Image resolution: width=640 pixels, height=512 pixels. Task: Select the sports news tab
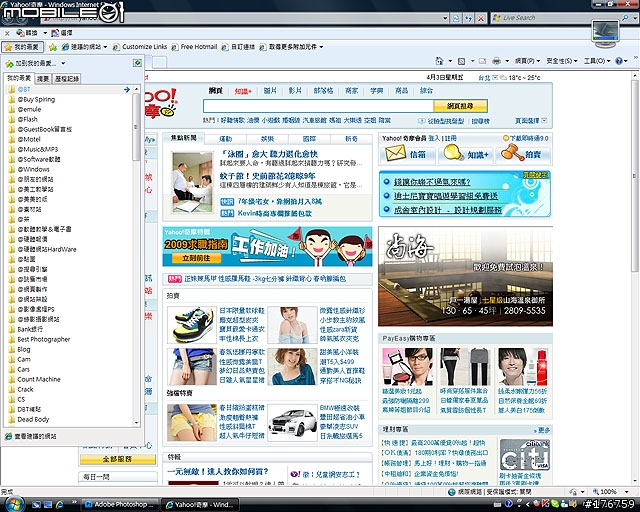(226, 139)
